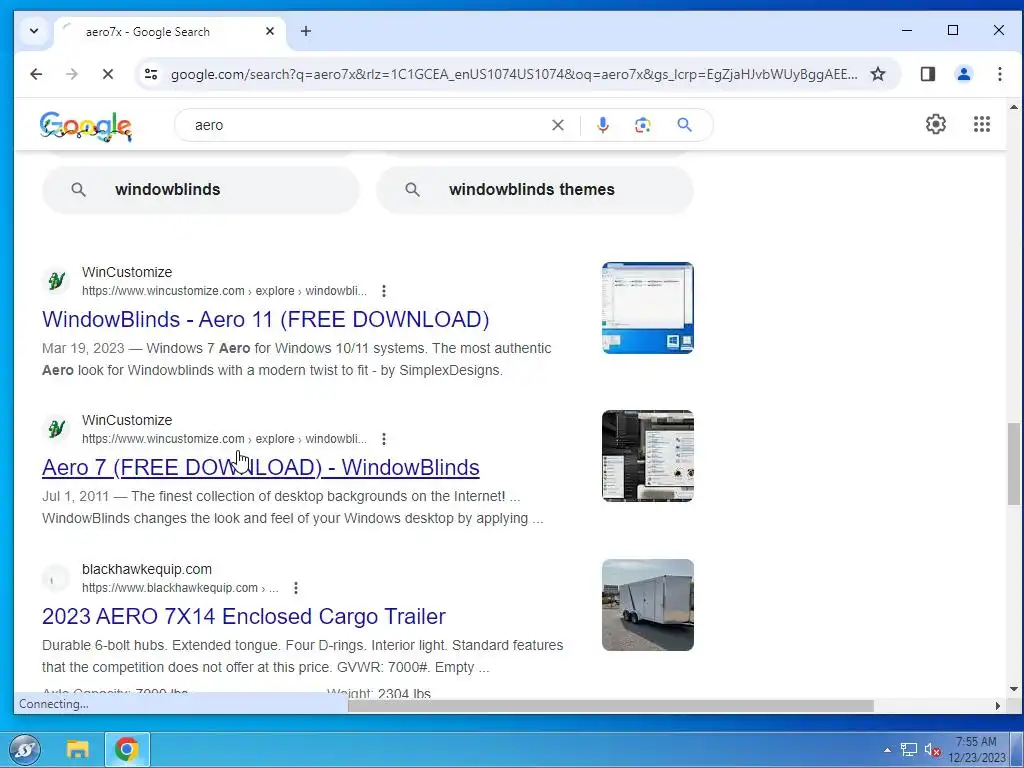Bookmark this page with the star icon

click(x=878, y=74)
